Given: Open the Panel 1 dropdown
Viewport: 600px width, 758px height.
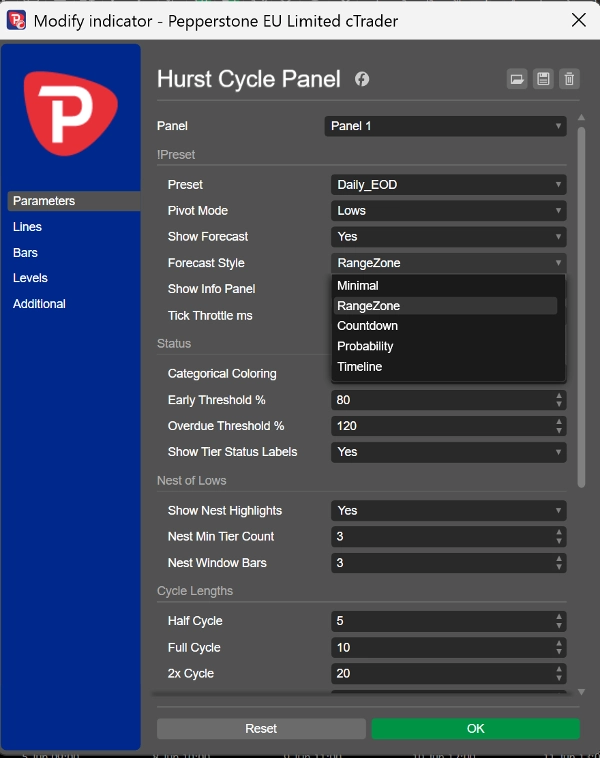Looking at the screenshot, I should 445,126.
